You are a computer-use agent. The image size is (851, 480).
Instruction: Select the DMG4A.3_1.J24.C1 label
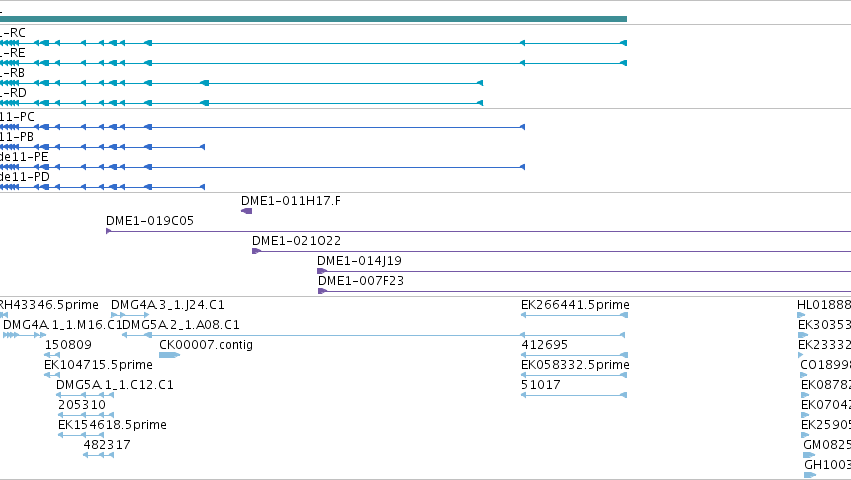tap(168, 305)
